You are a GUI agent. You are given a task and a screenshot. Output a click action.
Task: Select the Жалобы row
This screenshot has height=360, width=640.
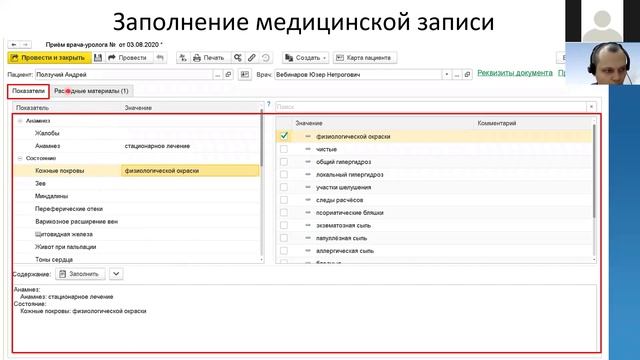pyautogui.click(x=137, y=133)
